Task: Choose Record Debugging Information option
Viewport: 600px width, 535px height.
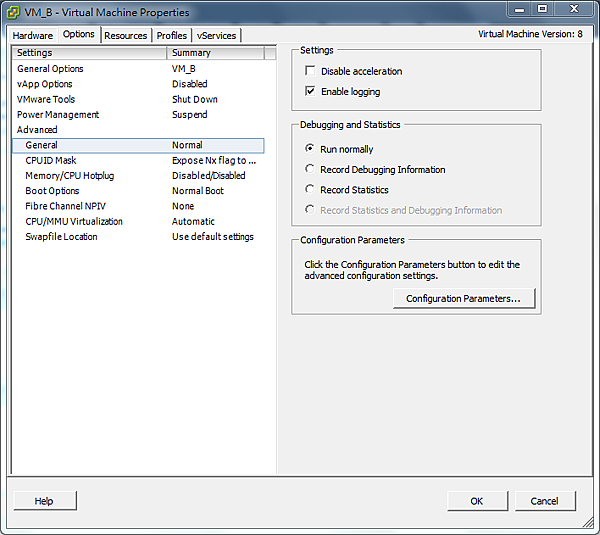Action: tap(310, 170)
